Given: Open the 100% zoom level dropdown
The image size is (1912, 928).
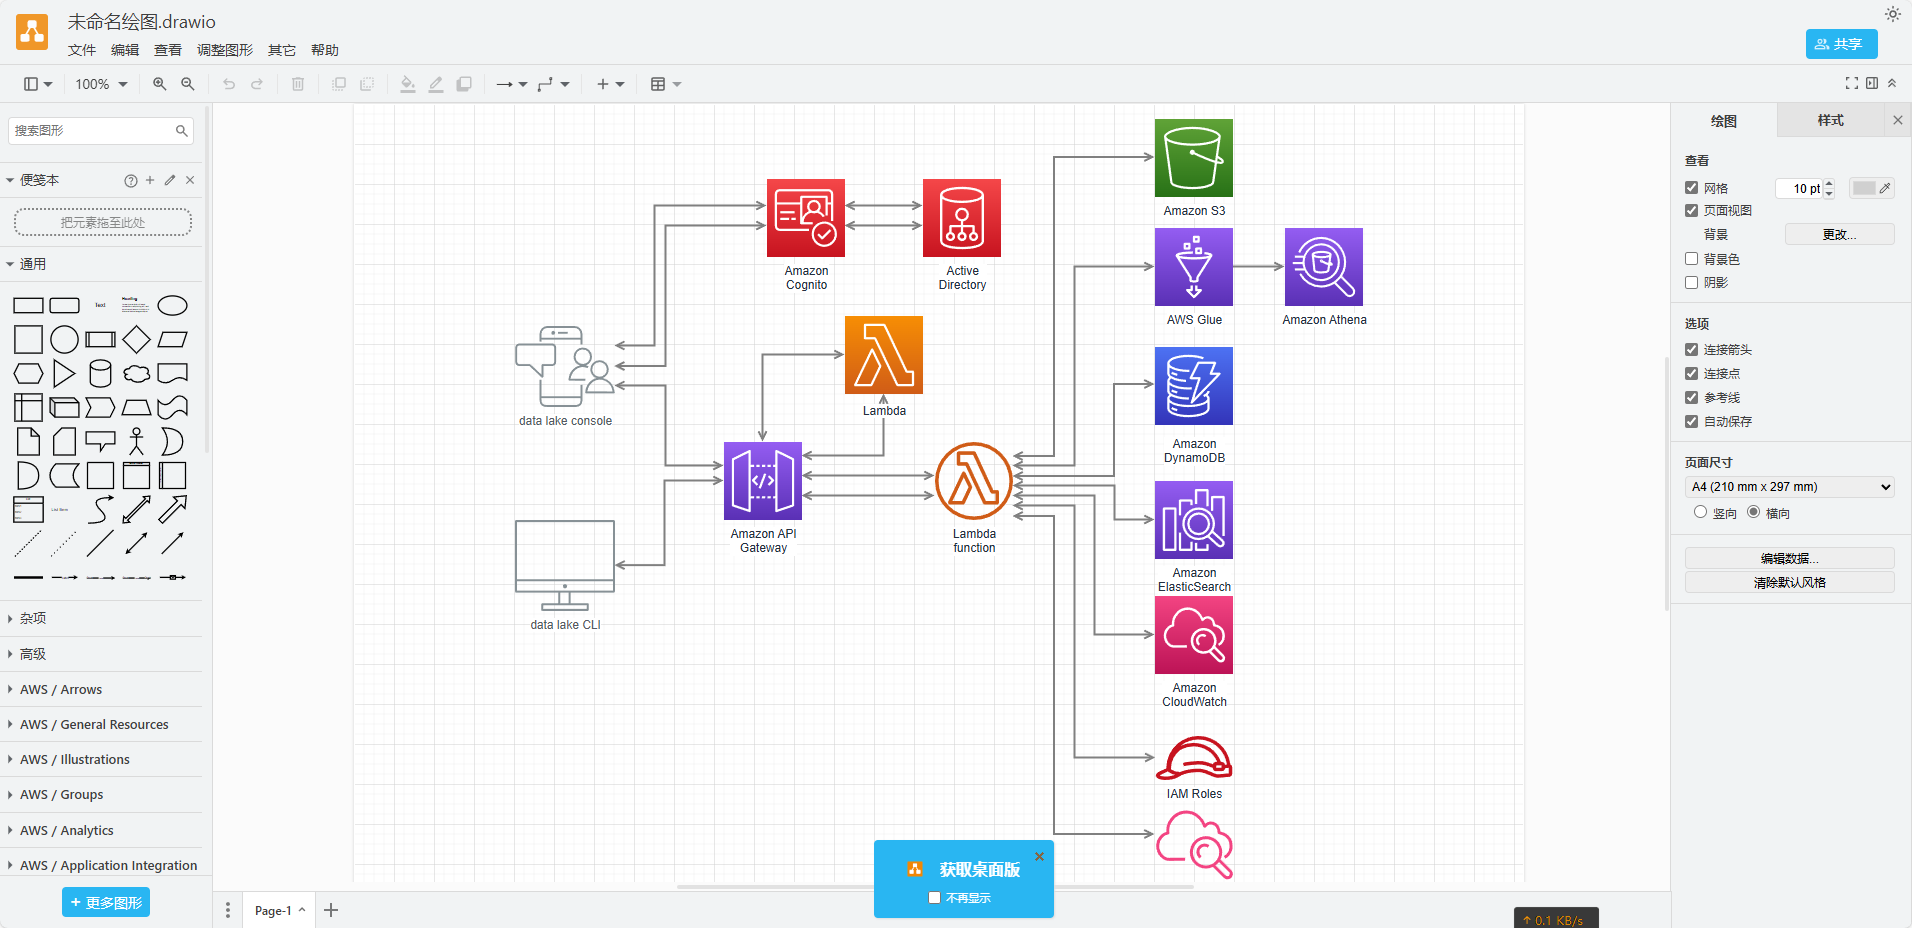Looking at the screenshot, I should (x=101, y=85).
